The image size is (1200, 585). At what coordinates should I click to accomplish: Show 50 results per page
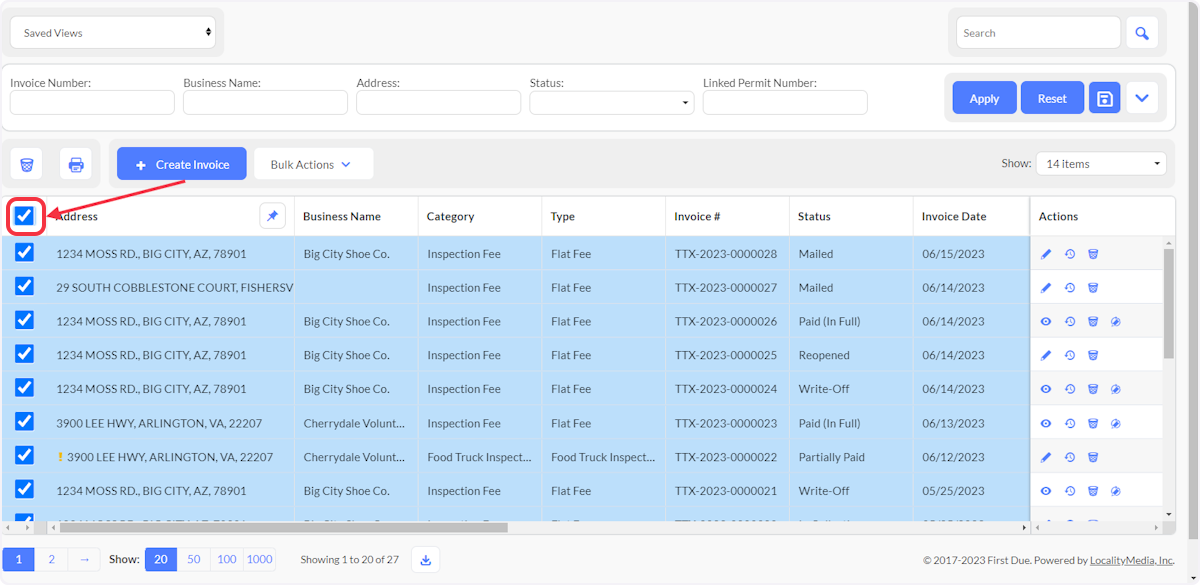pyautogui.click(x=194, y=559)
